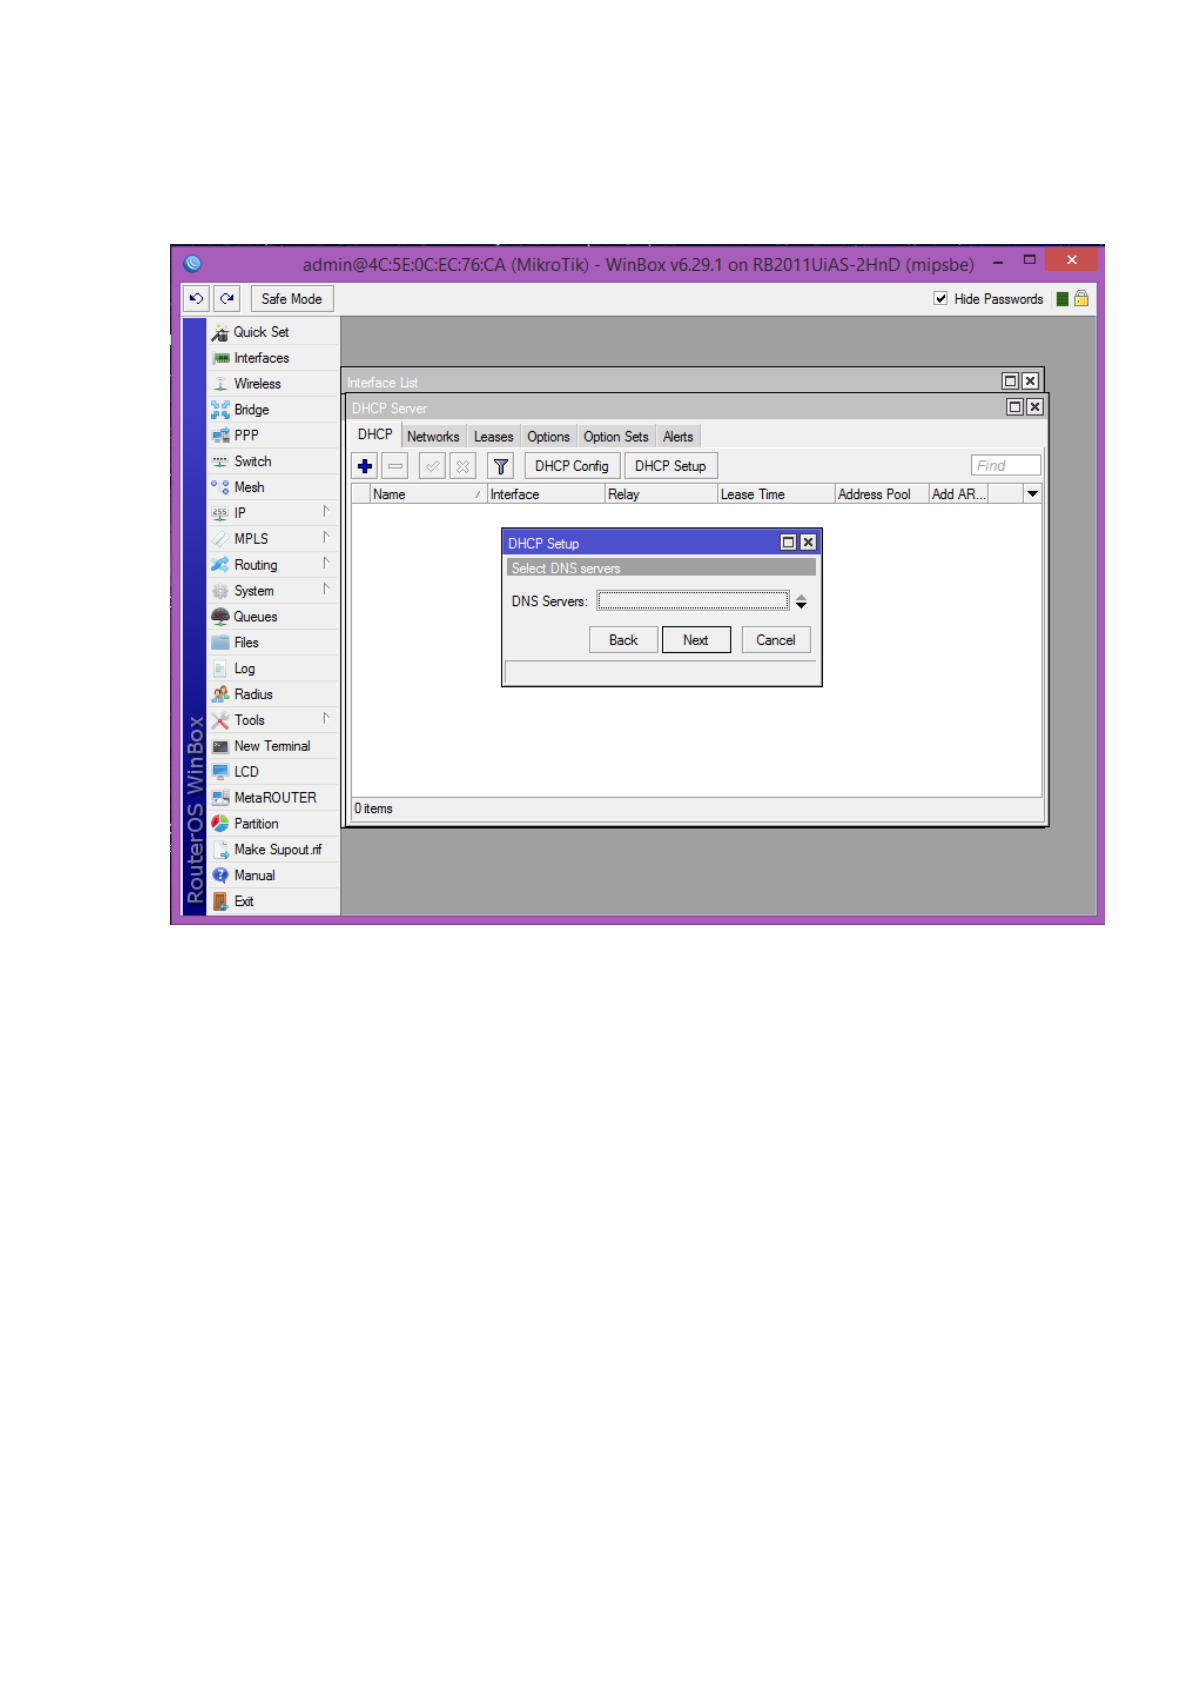Expand the Routing submenu
Image resolution: width=1191 pixels, height=1684 pixels.
(x=326, y=565)
